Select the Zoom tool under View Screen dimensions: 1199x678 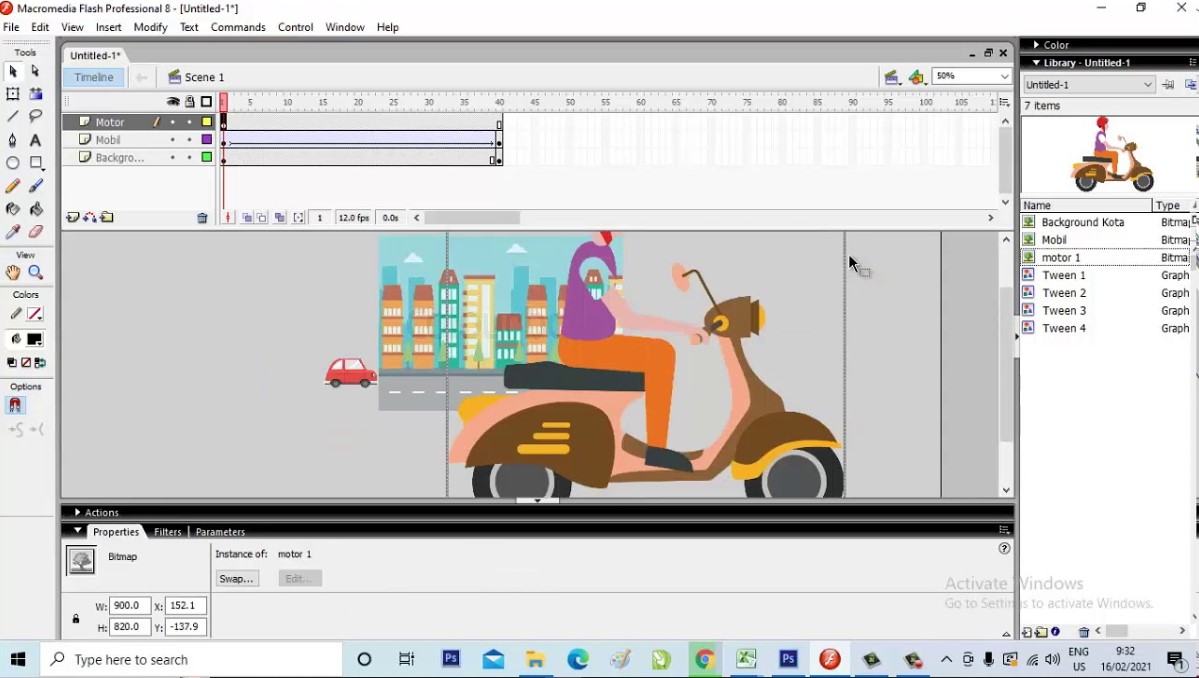click(x=35, y=271)
